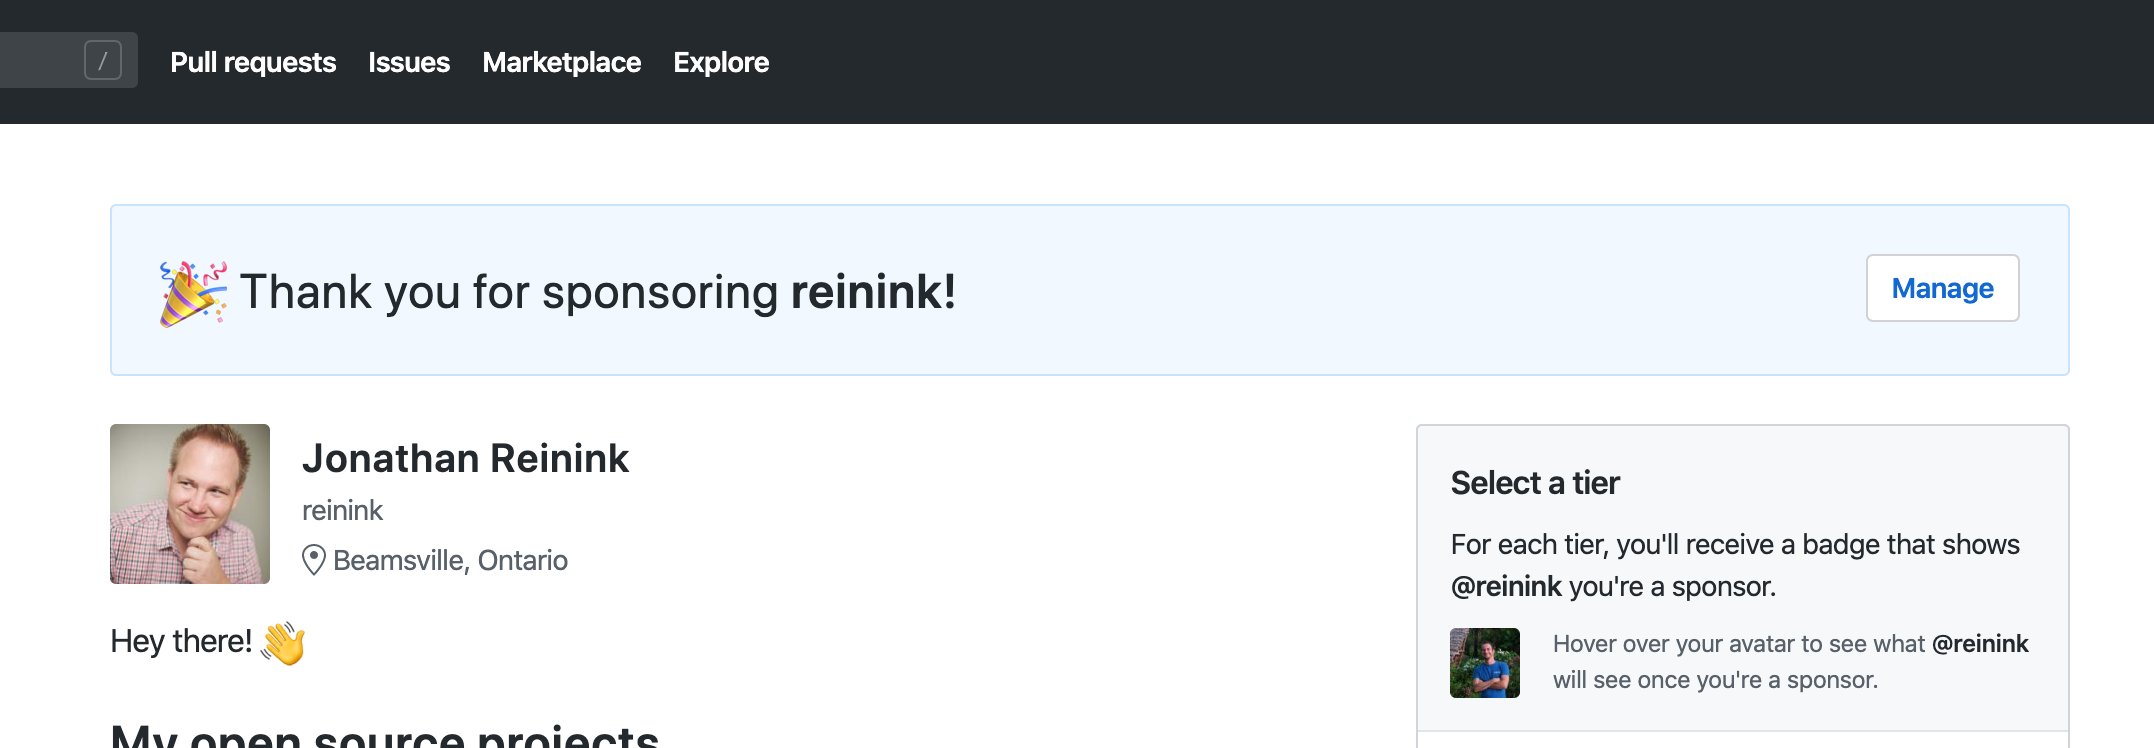Click the Beamsville, Ontario location text
The height and width of the screenshot is (748, 2154).
[450, 560]
